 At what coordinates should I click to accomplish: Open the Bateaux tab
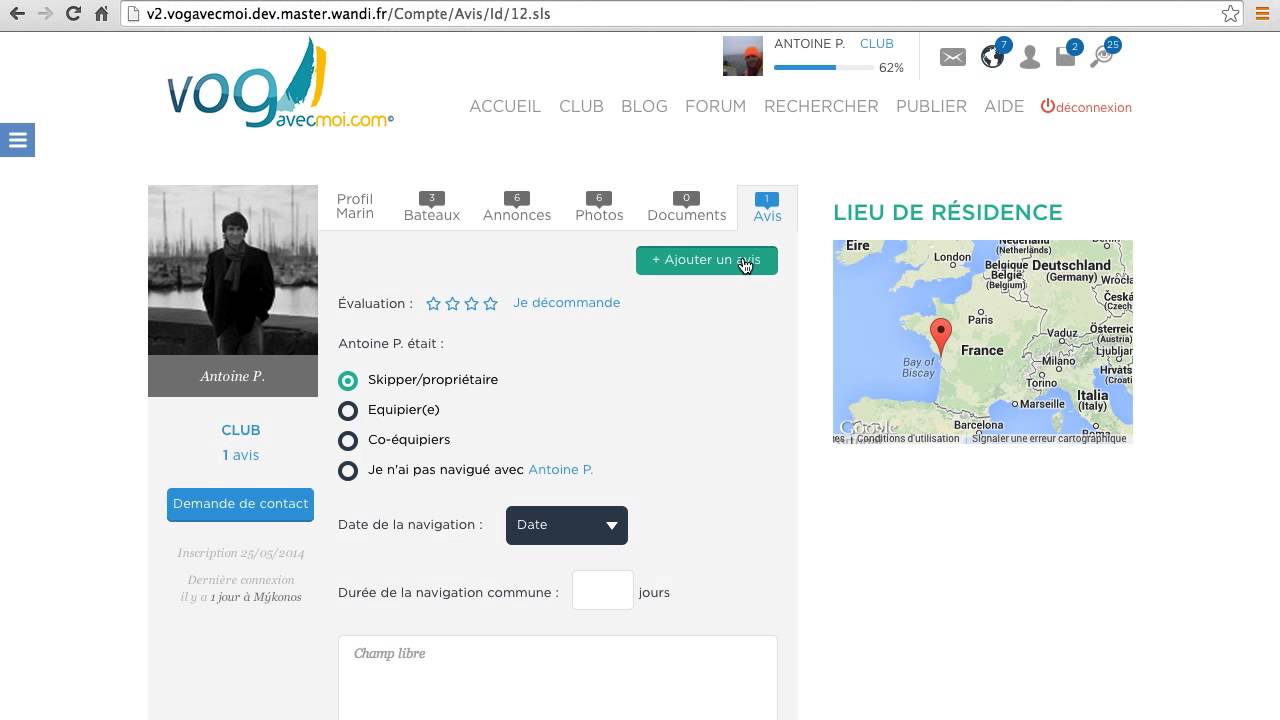coord(432,207)
